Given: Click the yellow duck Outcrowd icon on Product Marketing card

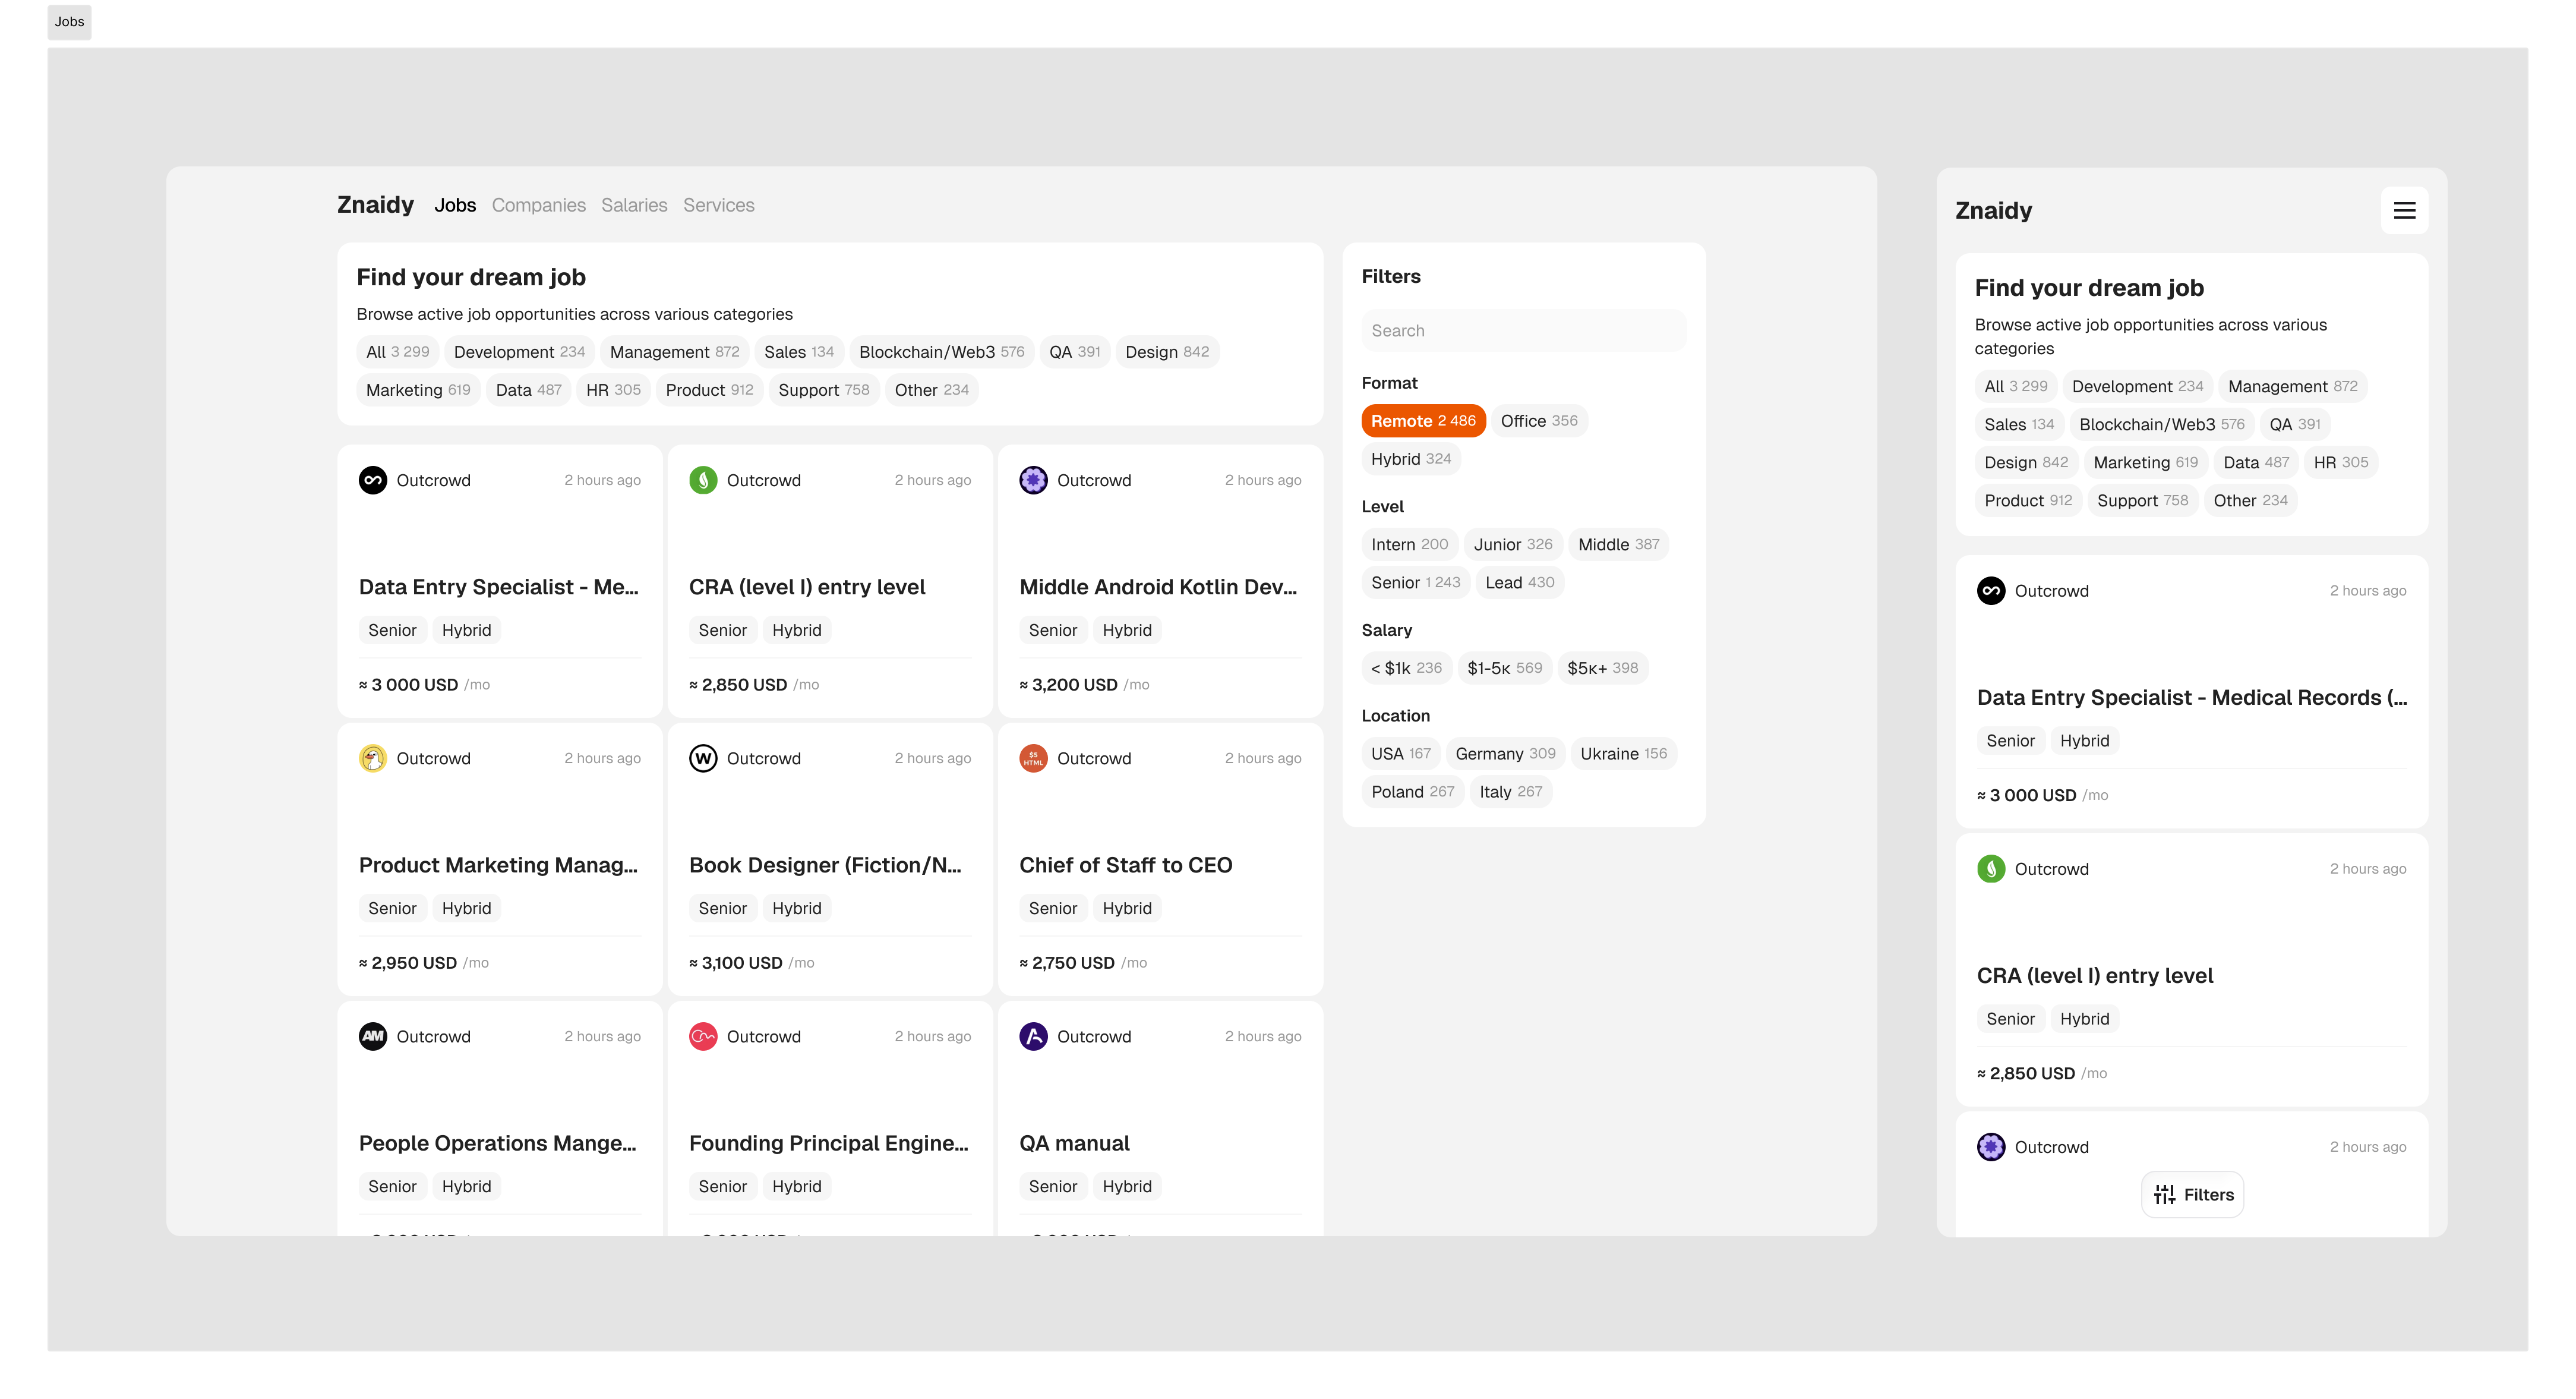Looking at the screenshot, I should pos(373,758).
